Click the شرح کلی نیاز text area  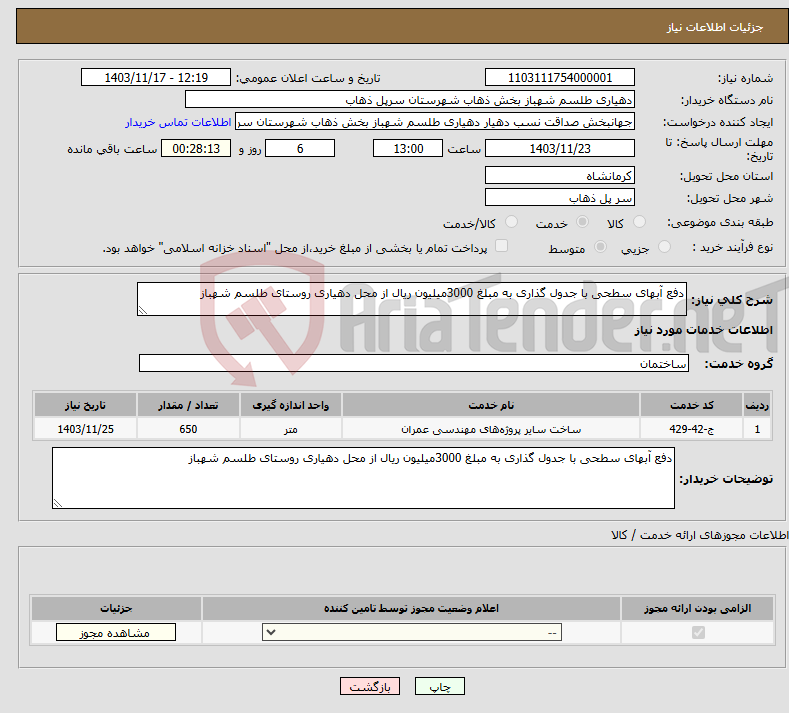click(x=412, y=299)
